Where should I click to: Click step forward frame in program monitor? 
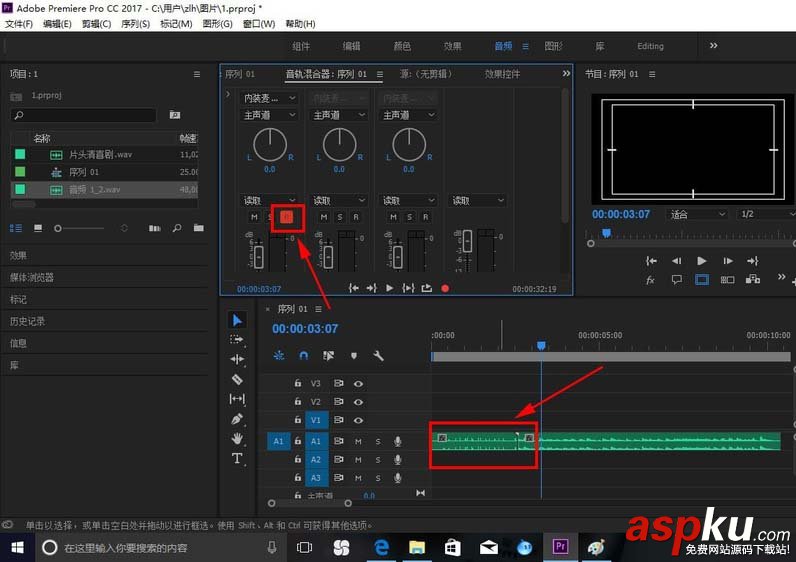tap(727, 261)
